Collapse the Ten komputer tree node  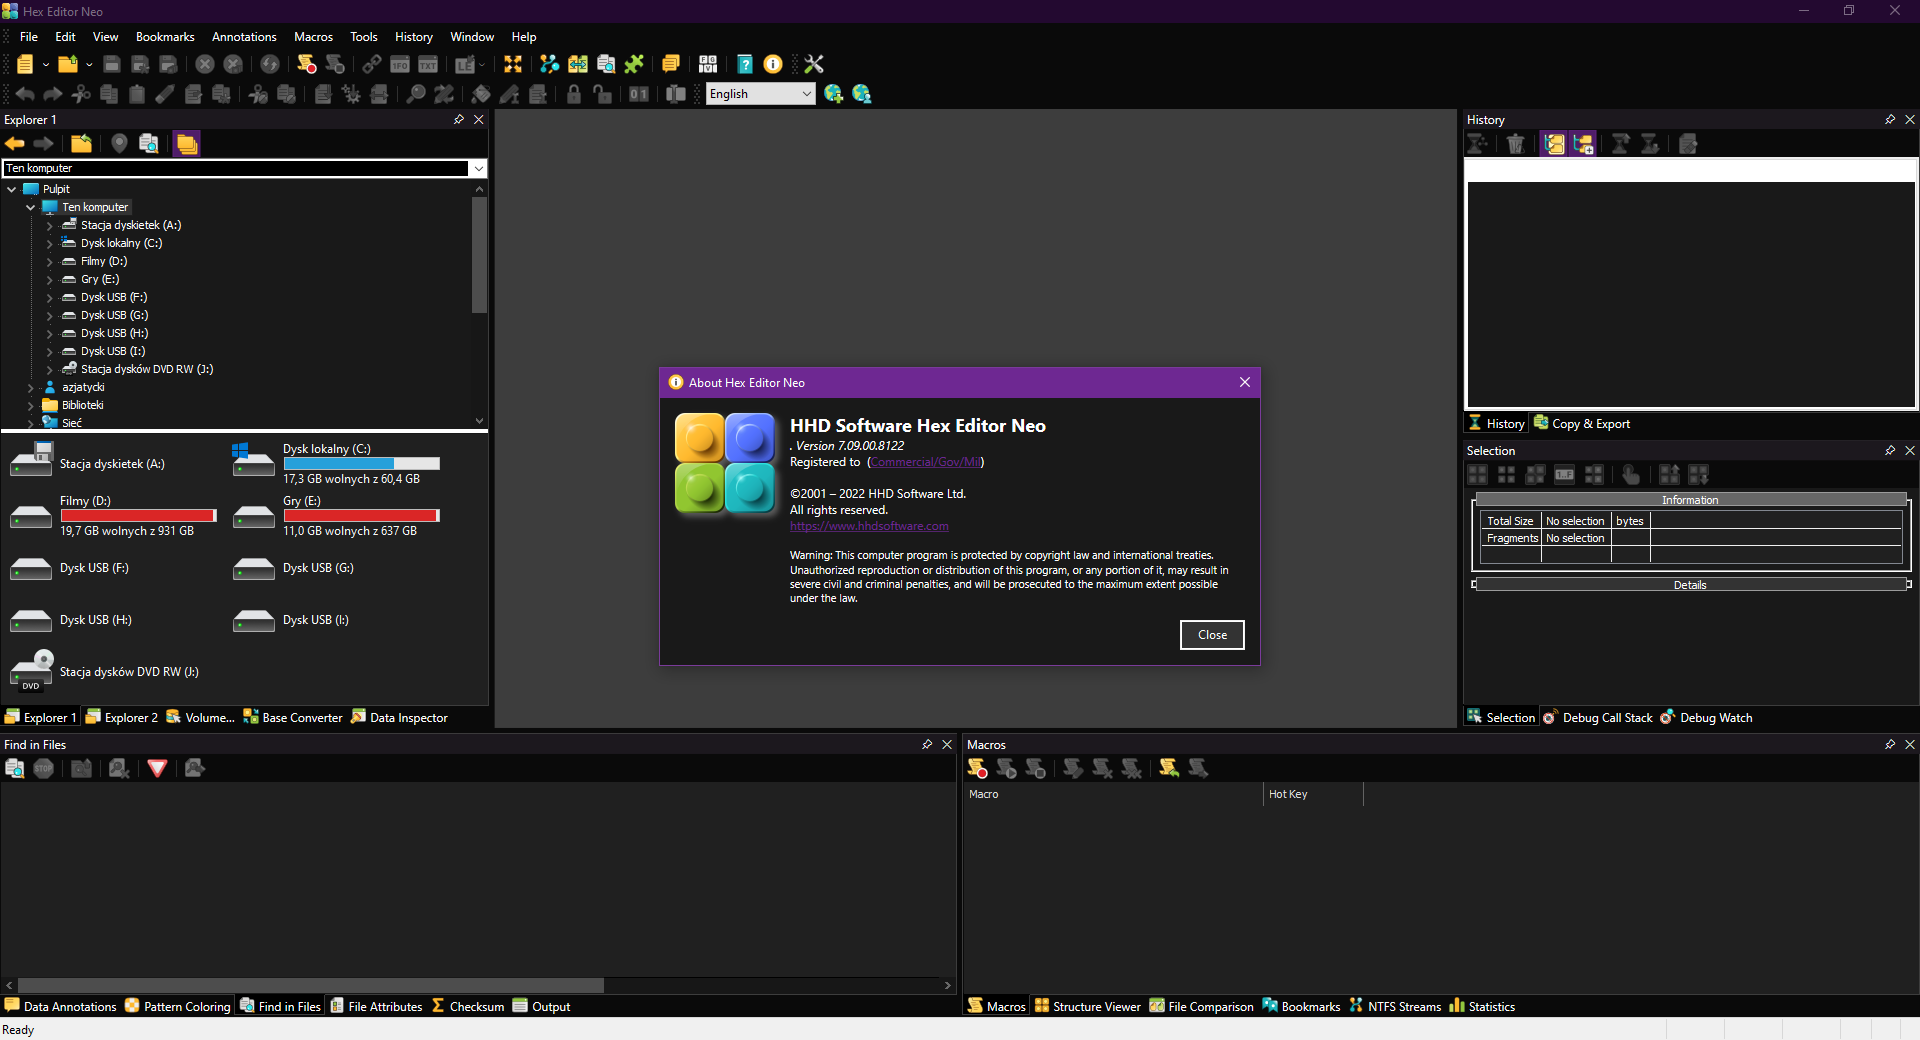tap(31, 207)
